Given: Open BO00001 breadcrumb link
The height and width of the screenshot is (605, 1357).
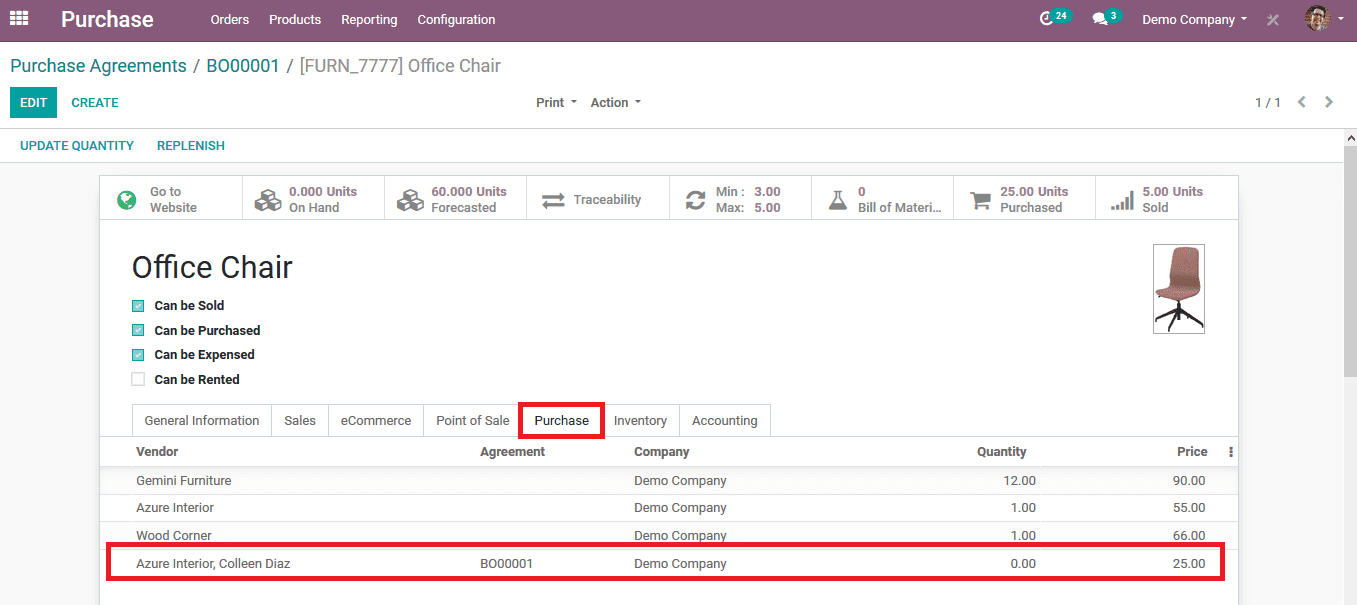Looking at the screenshot, I should tap(243, 66).
